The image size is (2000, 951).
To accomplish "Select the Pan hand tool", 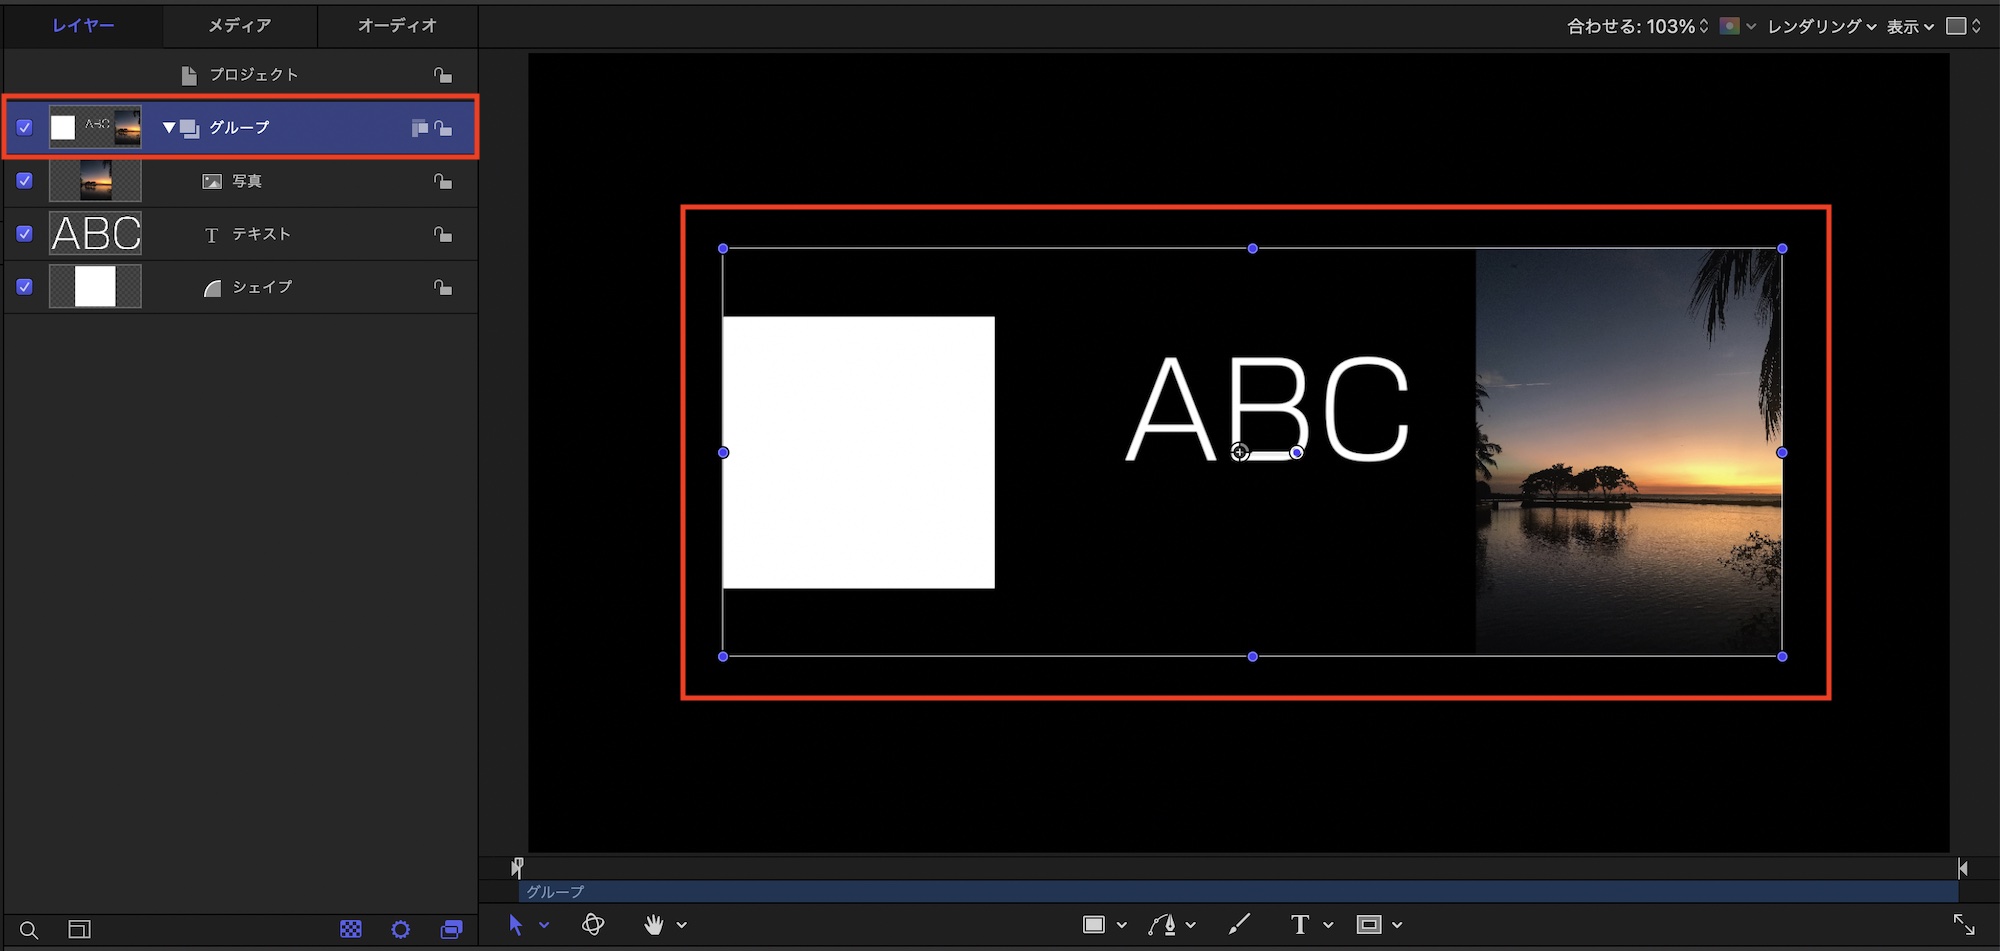I will [654, 925].
